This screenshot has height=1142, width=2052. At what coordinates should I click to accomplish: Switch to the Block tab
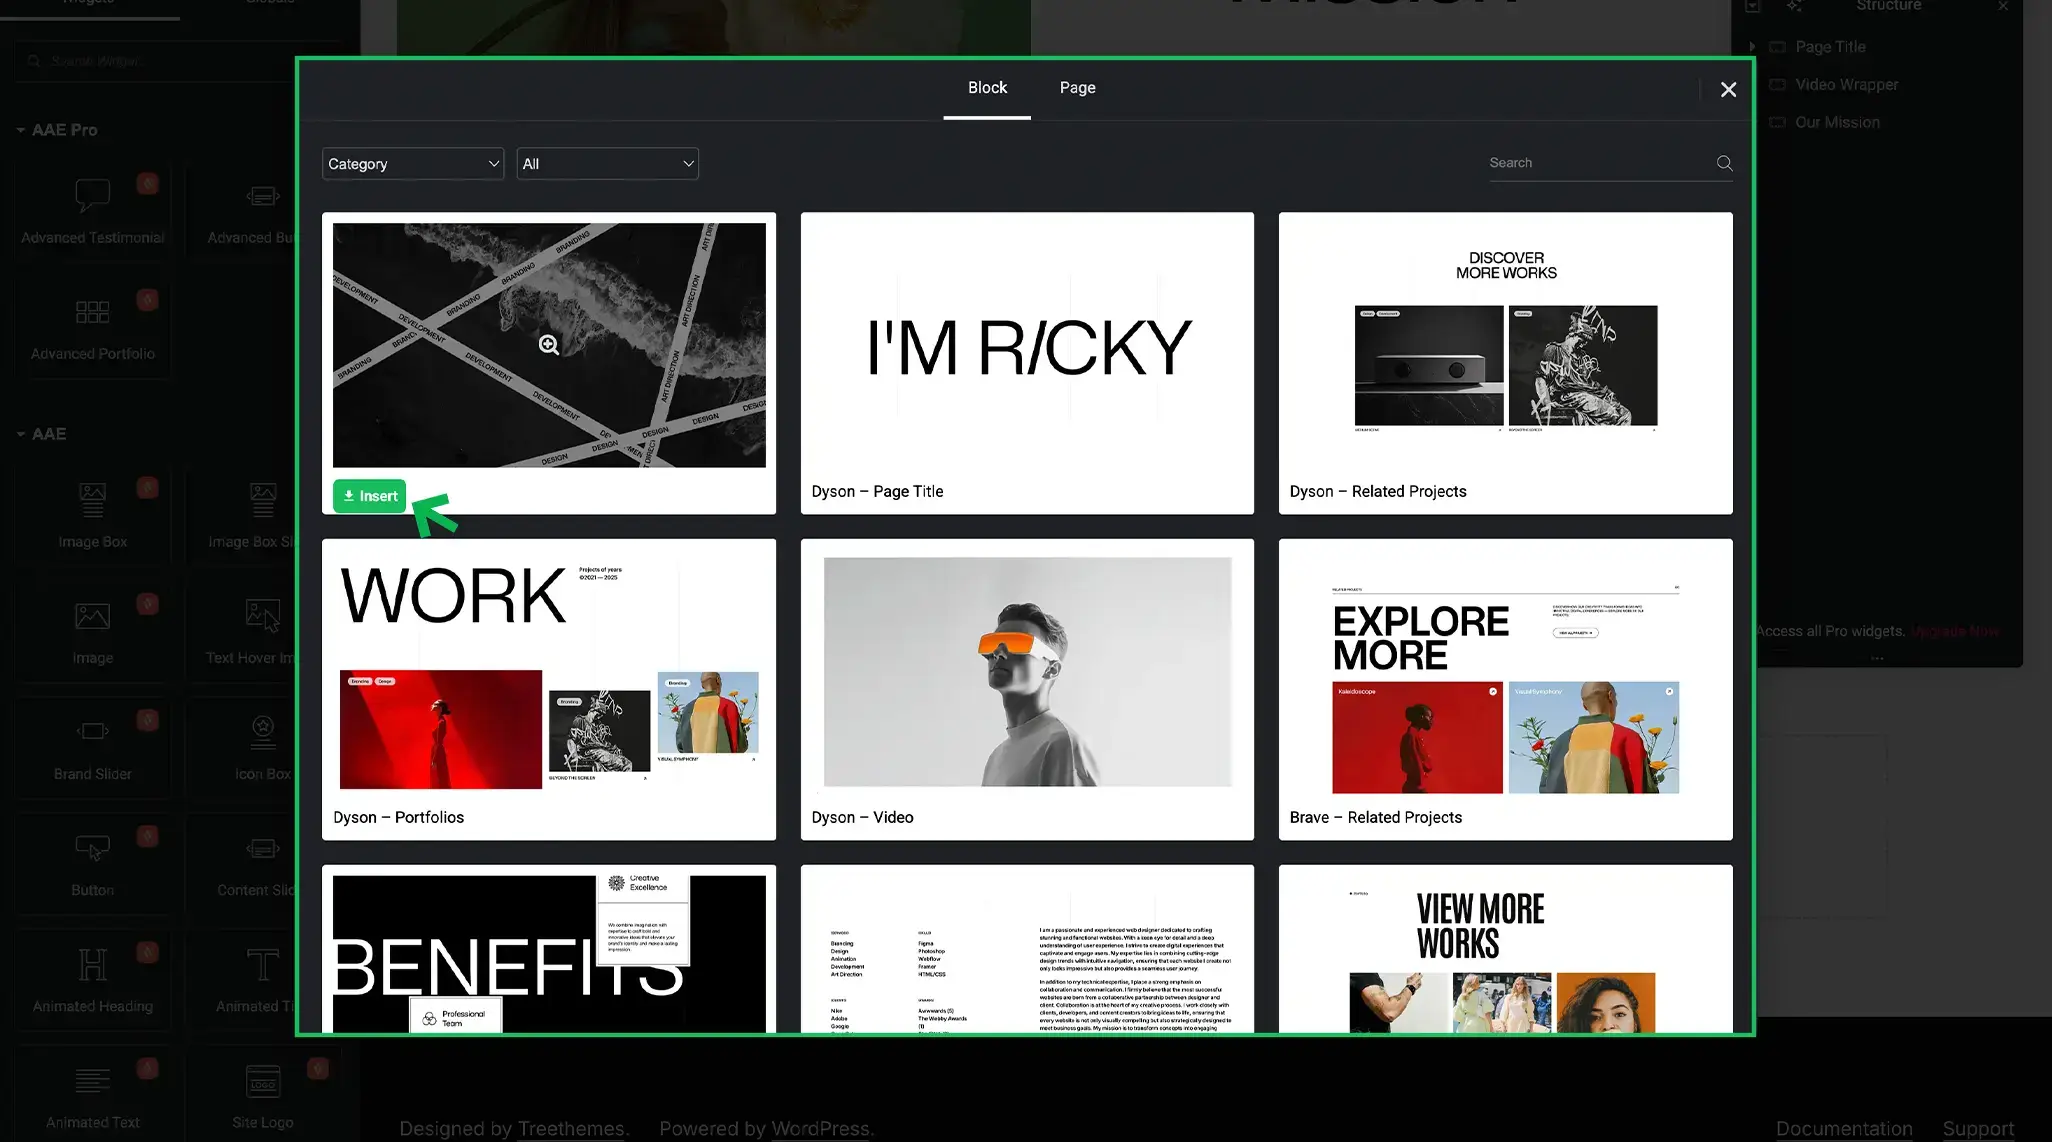coord(987,88)
